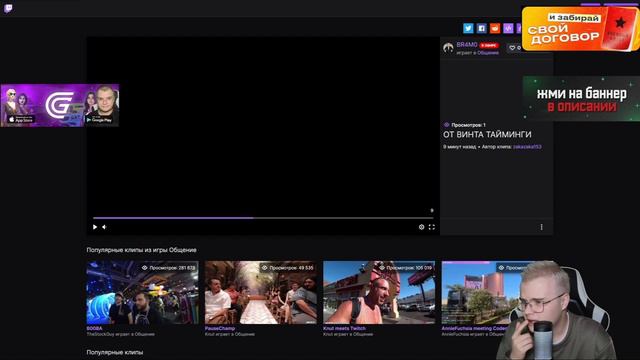The width and height of the screenshot is (640, 360).
Task: Share clip via Facebook icon
Action: click(482, 28)
